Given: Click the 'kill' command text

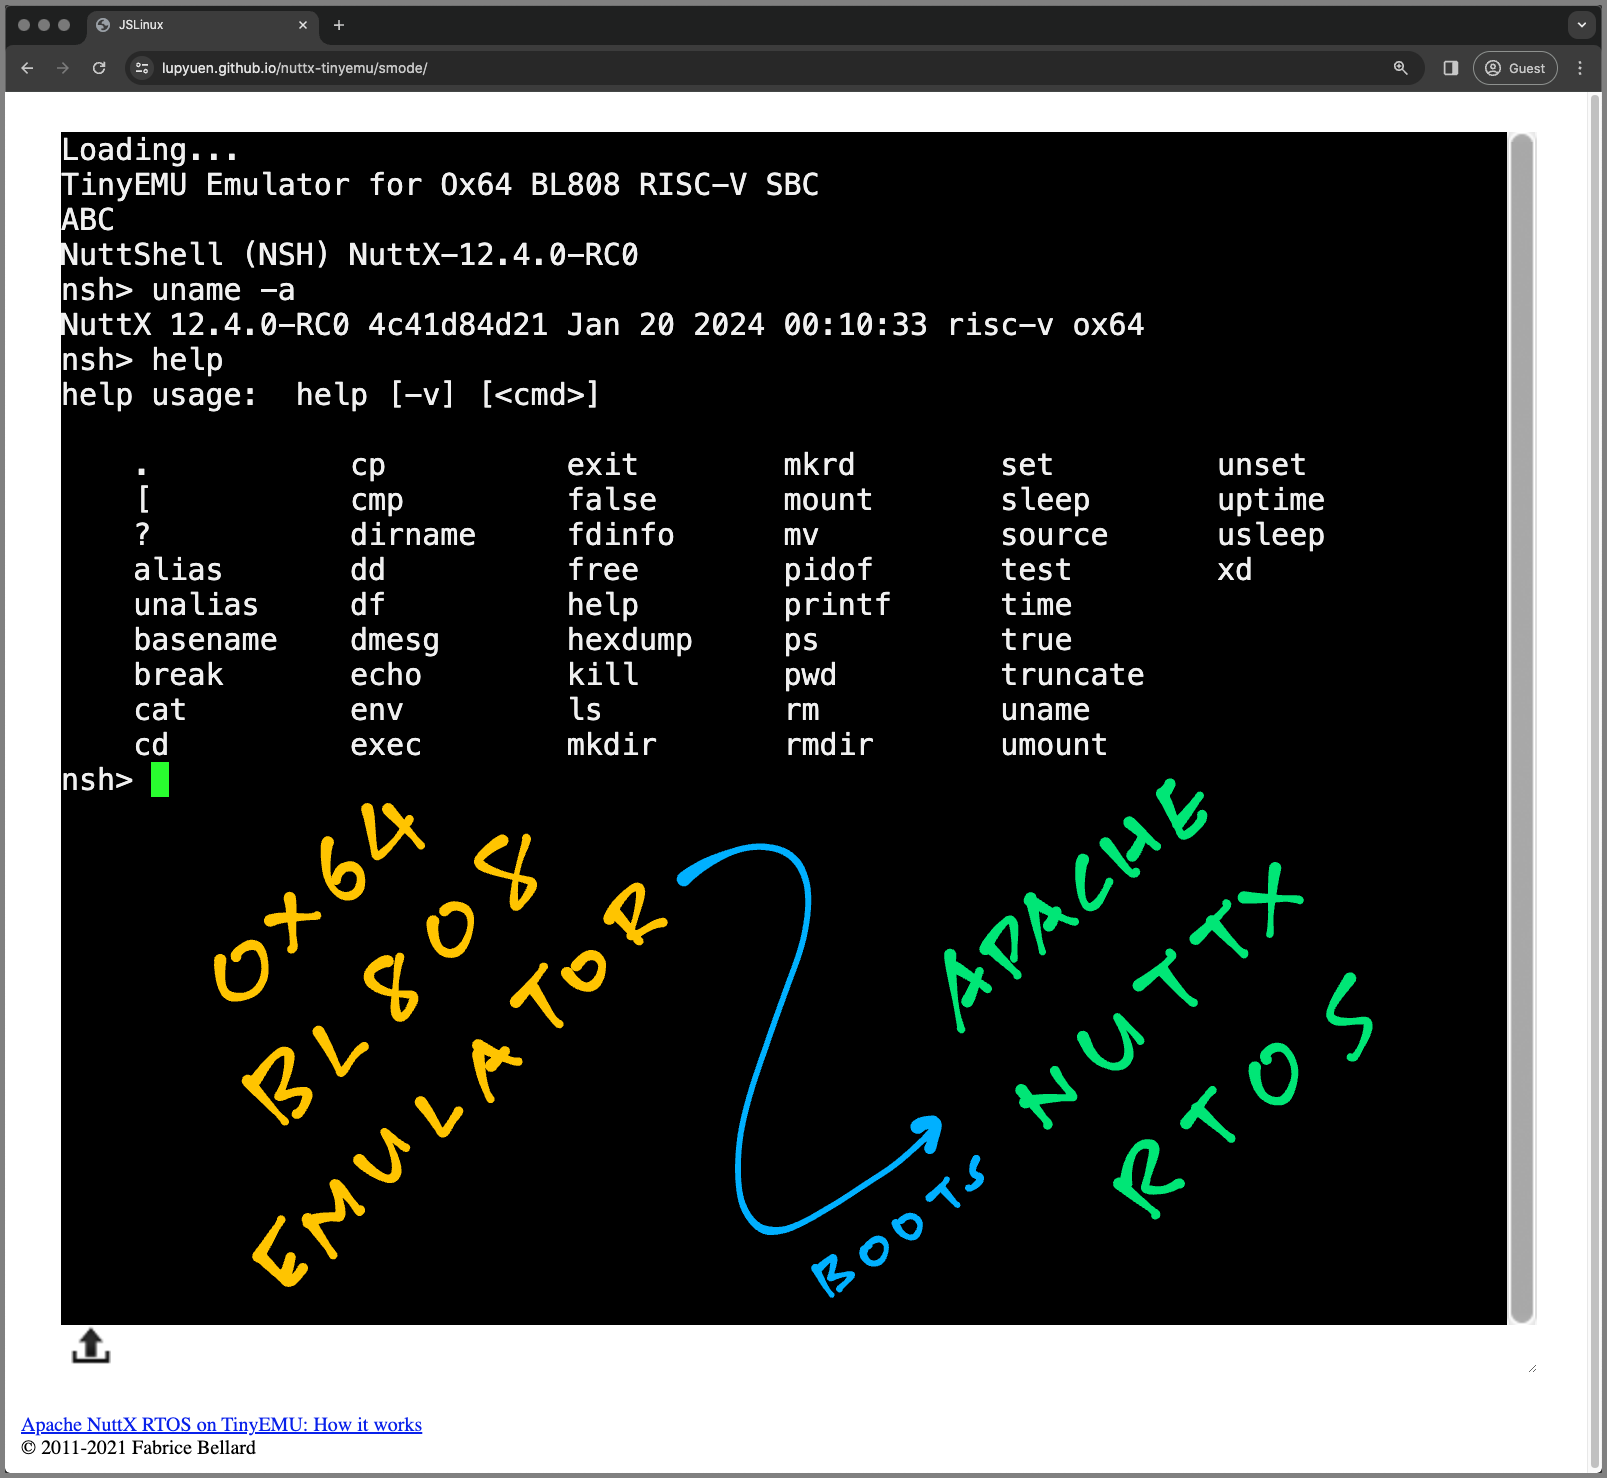Looking at the screenshot, I should point(603,675).
